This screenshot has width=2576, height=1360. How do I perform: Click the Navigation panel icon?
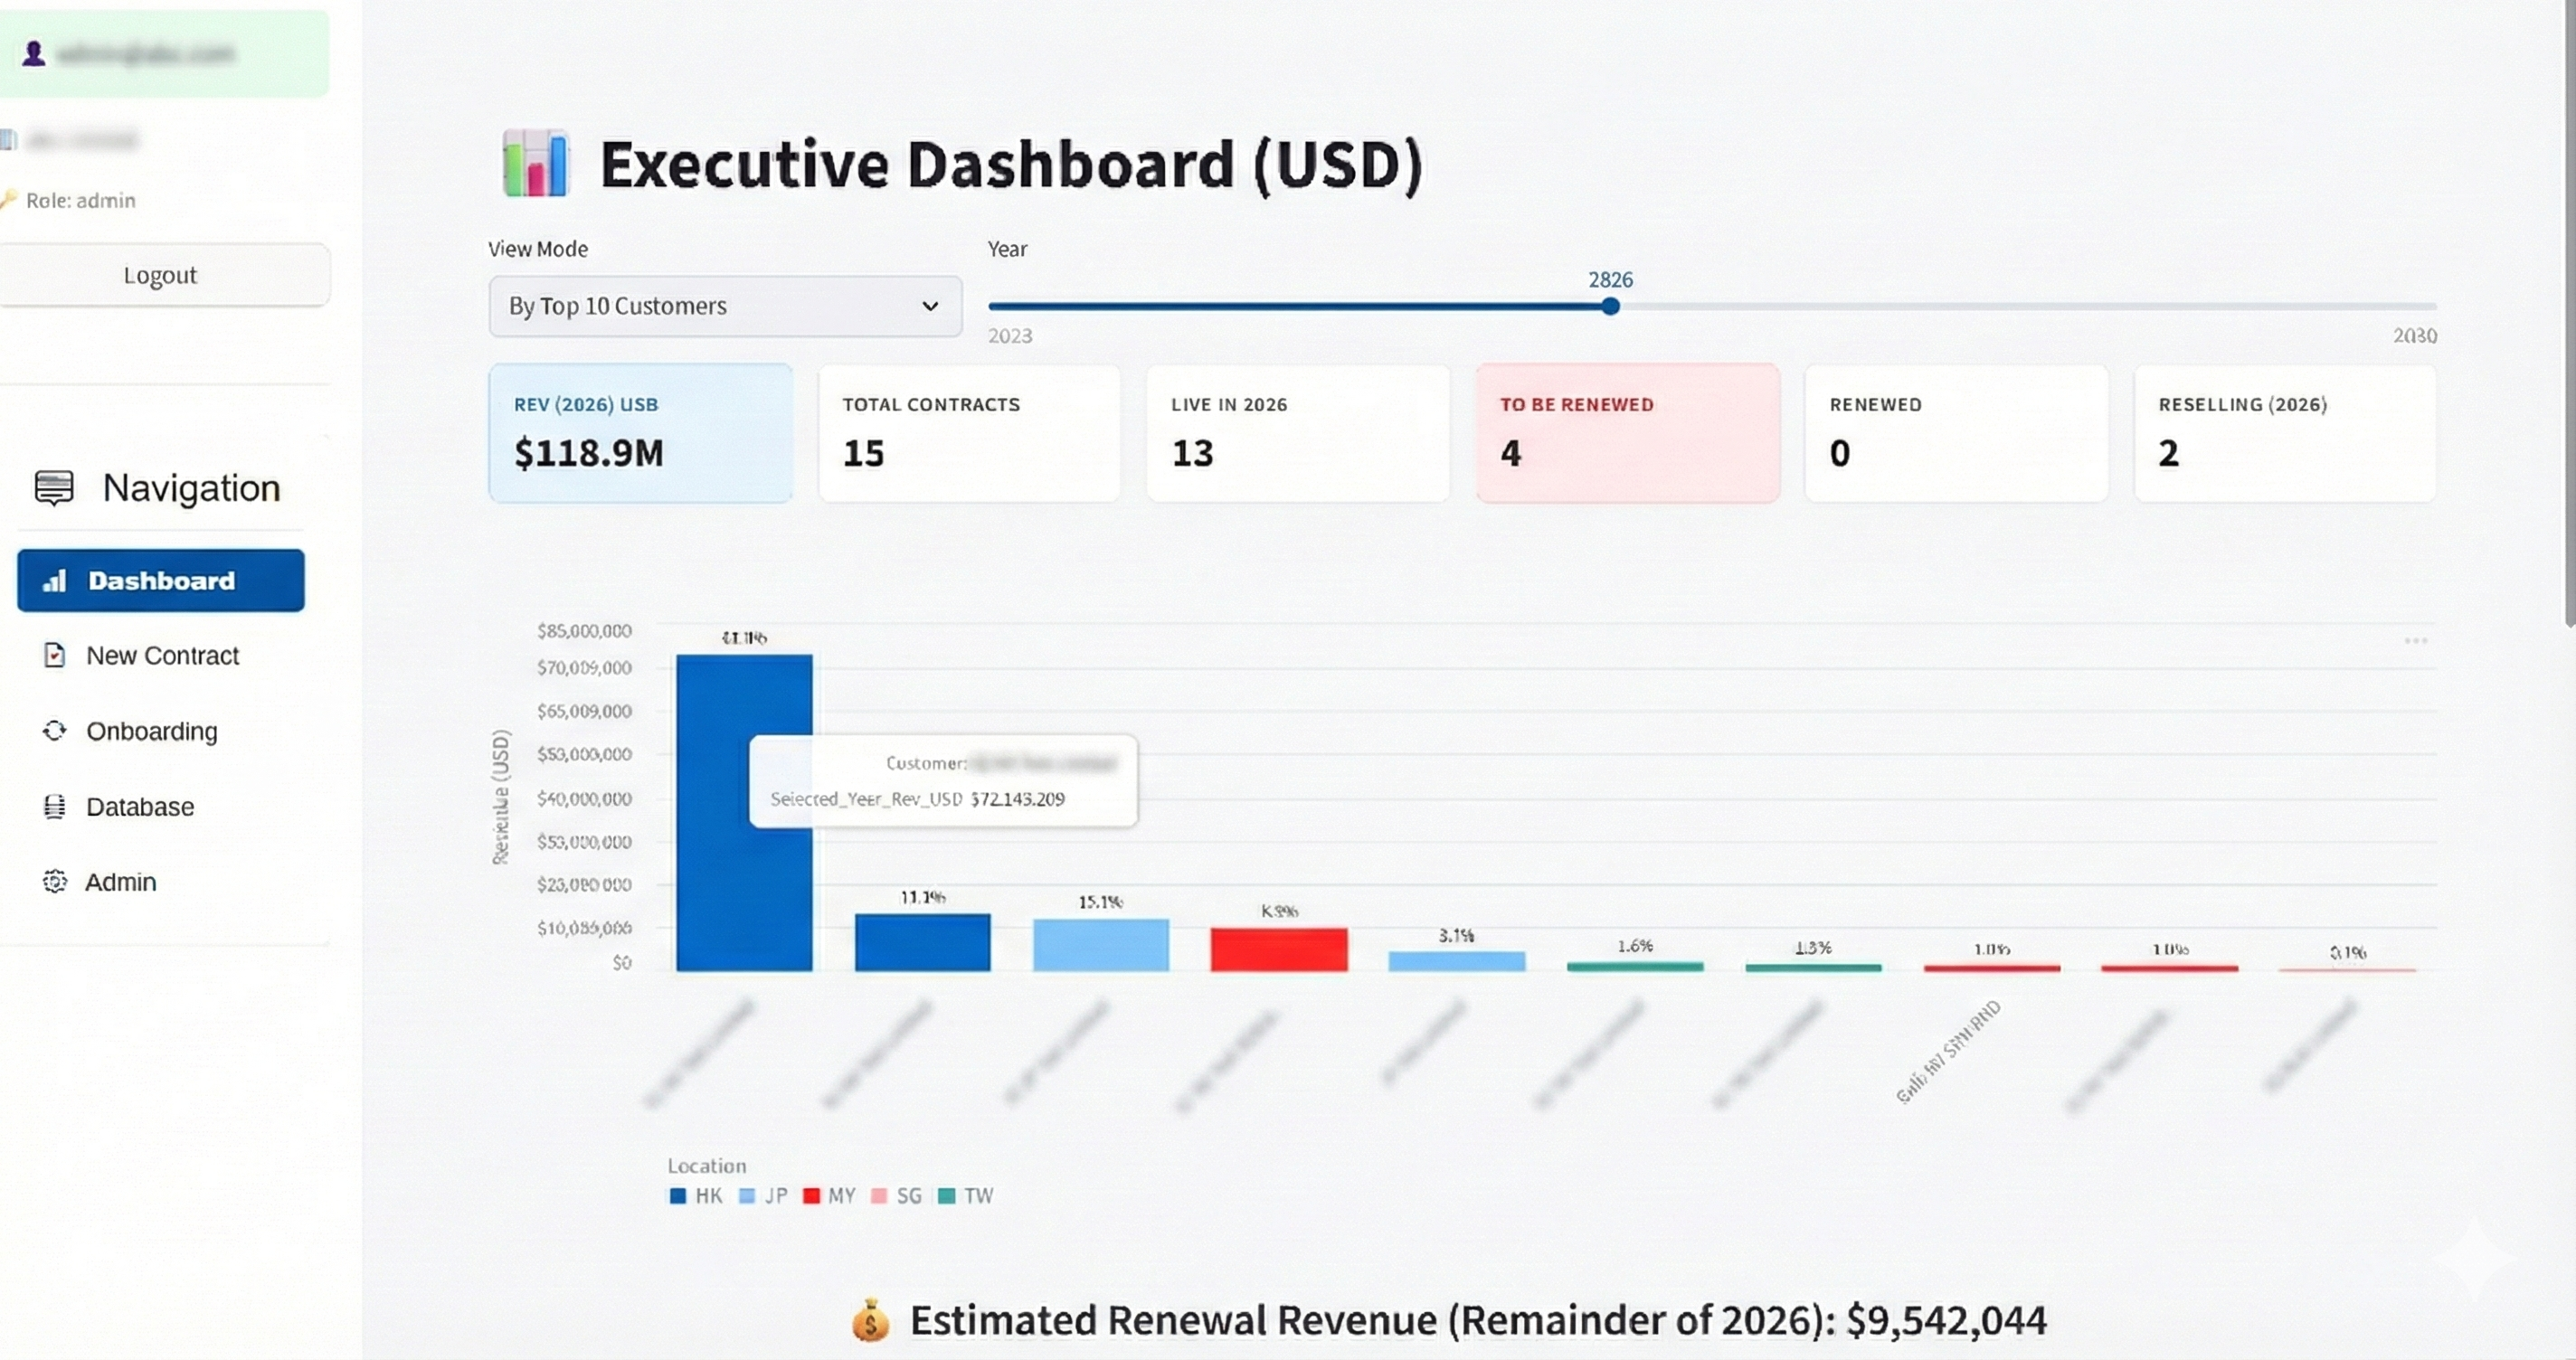[x=53, y=488]
